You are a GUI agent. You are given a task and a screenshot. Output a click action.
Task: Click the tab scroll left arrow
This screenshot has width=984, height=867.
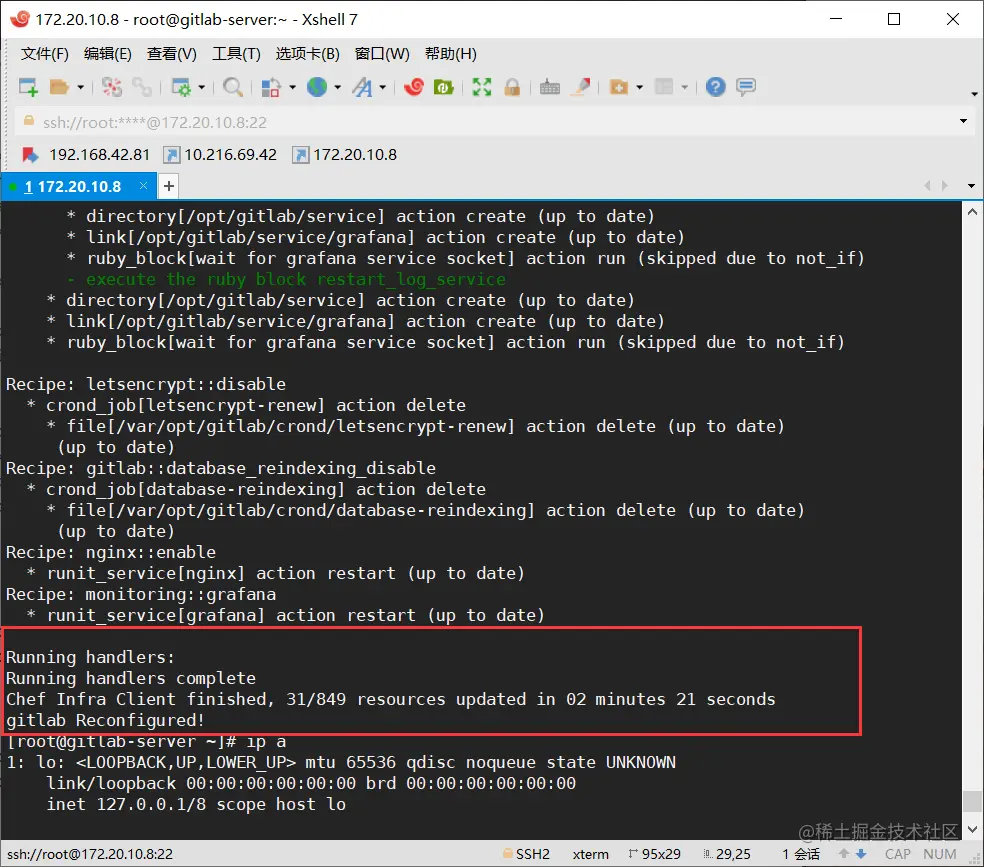[x=927, y=186]
